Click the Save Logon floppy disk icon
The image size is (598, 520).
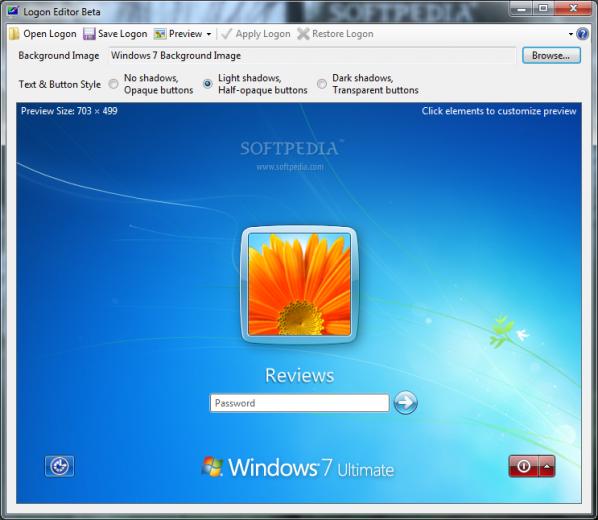(89, 34)
